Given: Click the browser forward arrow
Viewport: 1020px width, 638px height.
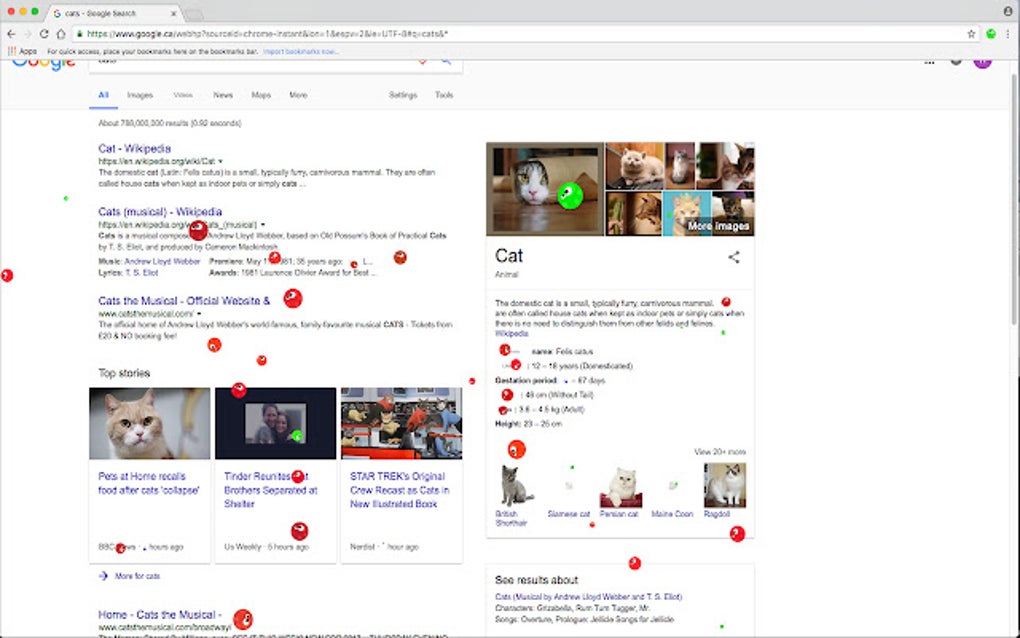Looking at the screenshot, I should tap(28, 32).
